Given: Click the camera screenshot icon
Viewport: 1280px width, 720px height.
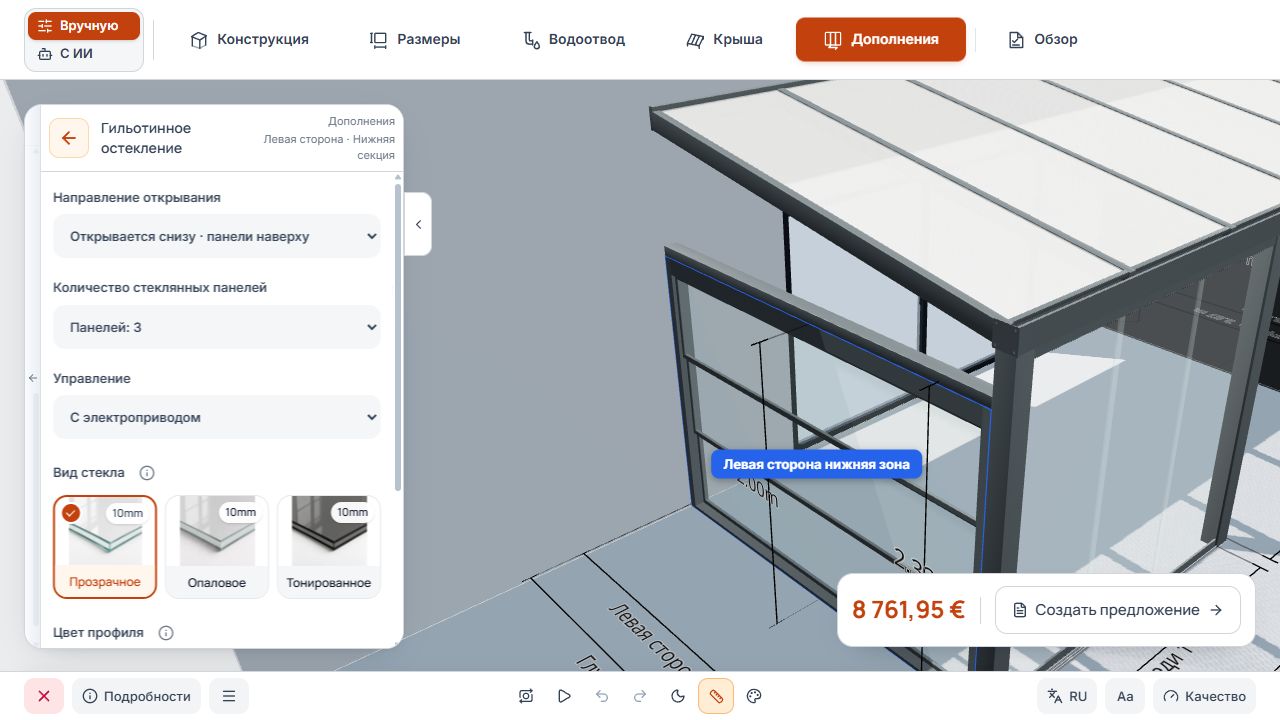Looking at the screenshot, I should (x=526, y=696).
